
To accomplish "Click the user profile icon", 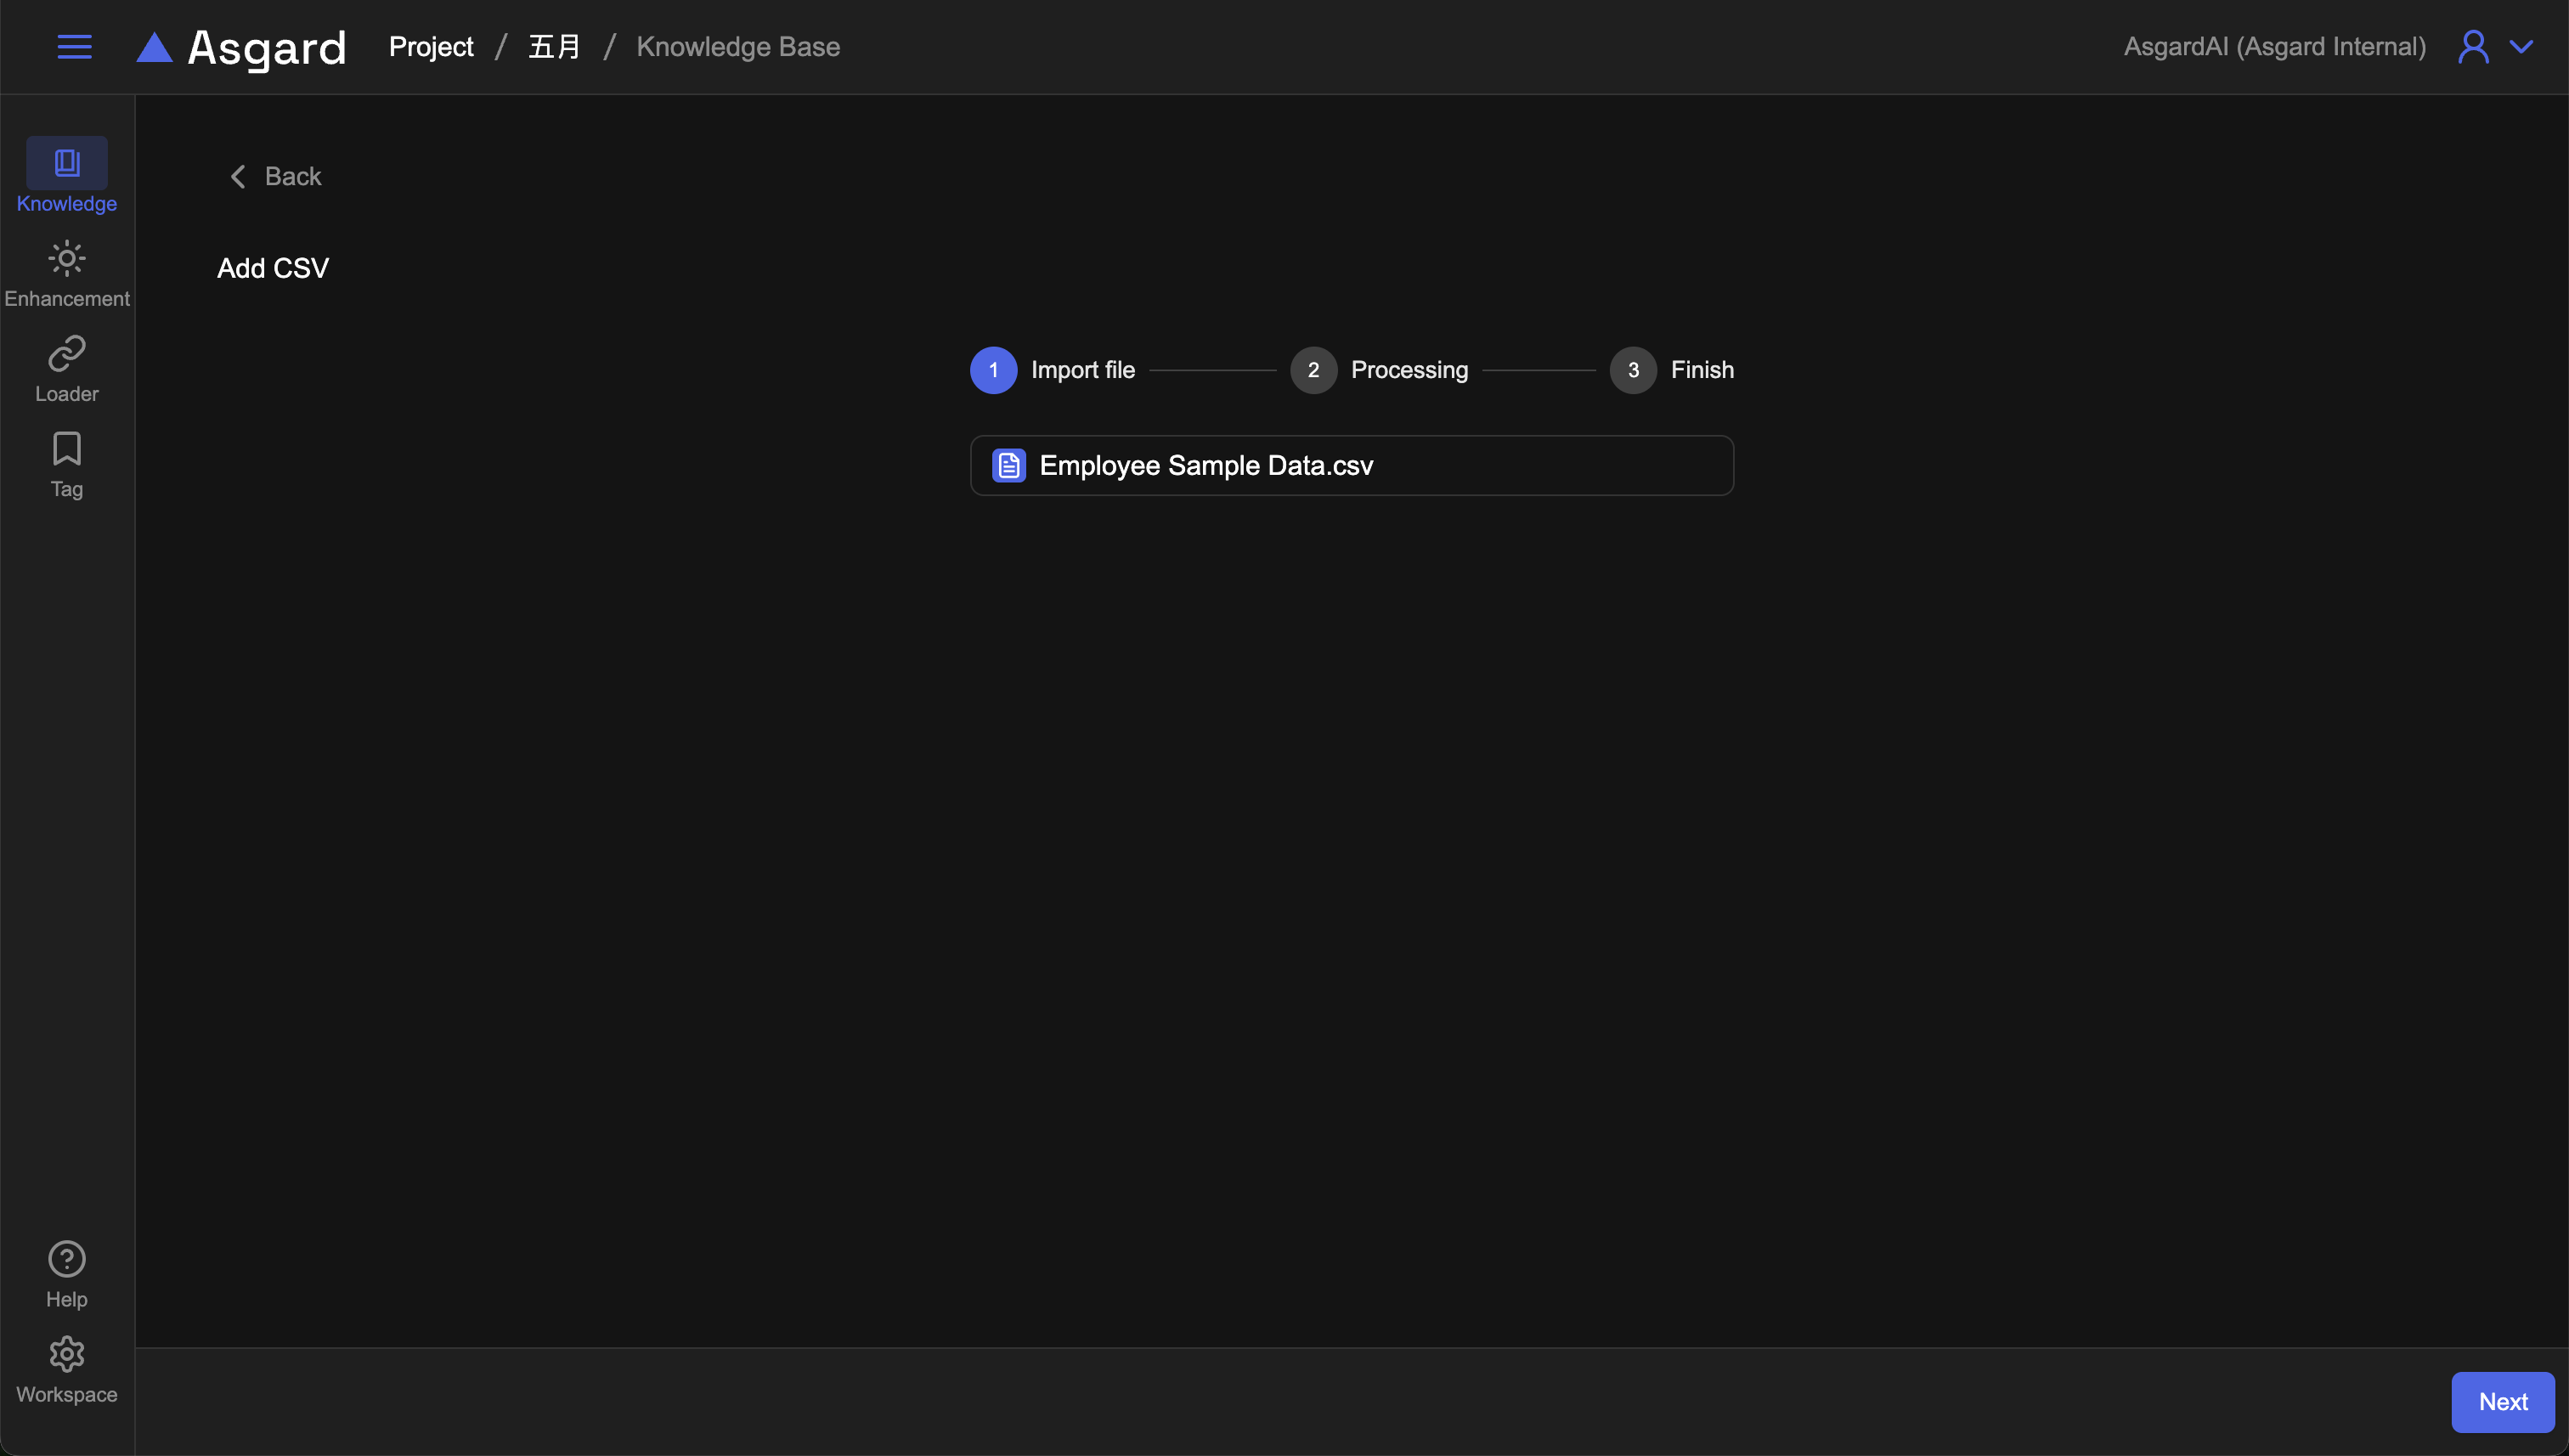I will tap(2473, 47).
